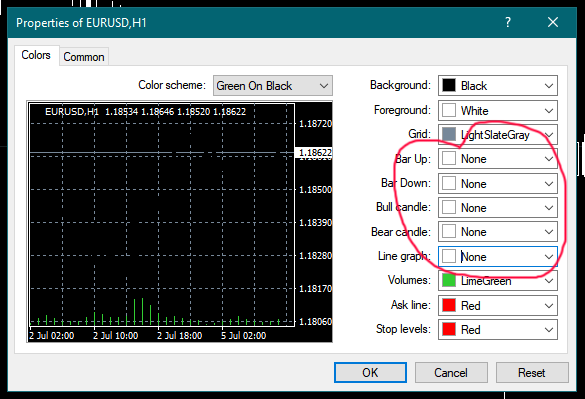Viewport: 585px width, 399px height.
Task: Click the 'Bull candle:' label
Action: click(x=403, y=207)
